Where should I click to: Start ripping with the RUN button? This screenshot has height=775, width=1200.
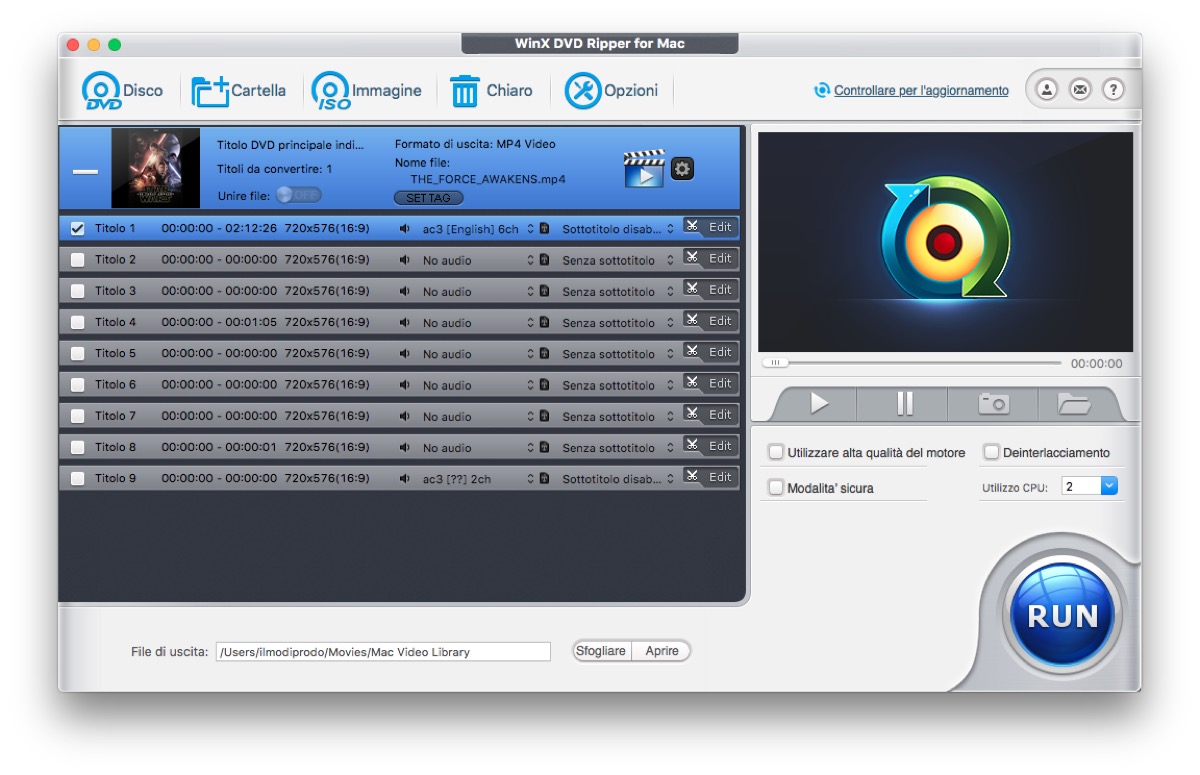tap(1061, 615)
